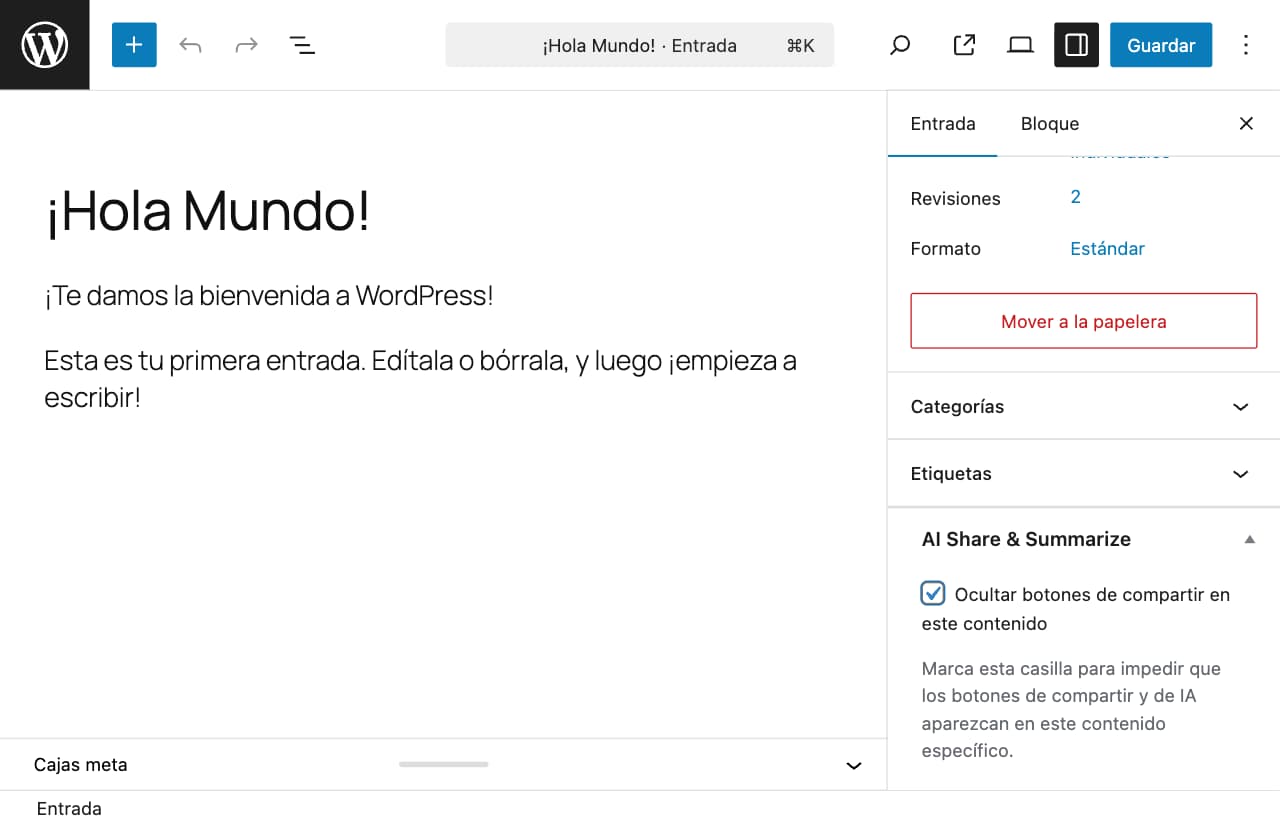
Task: Click the WordPress logo icon
Action: coord(44,44)
